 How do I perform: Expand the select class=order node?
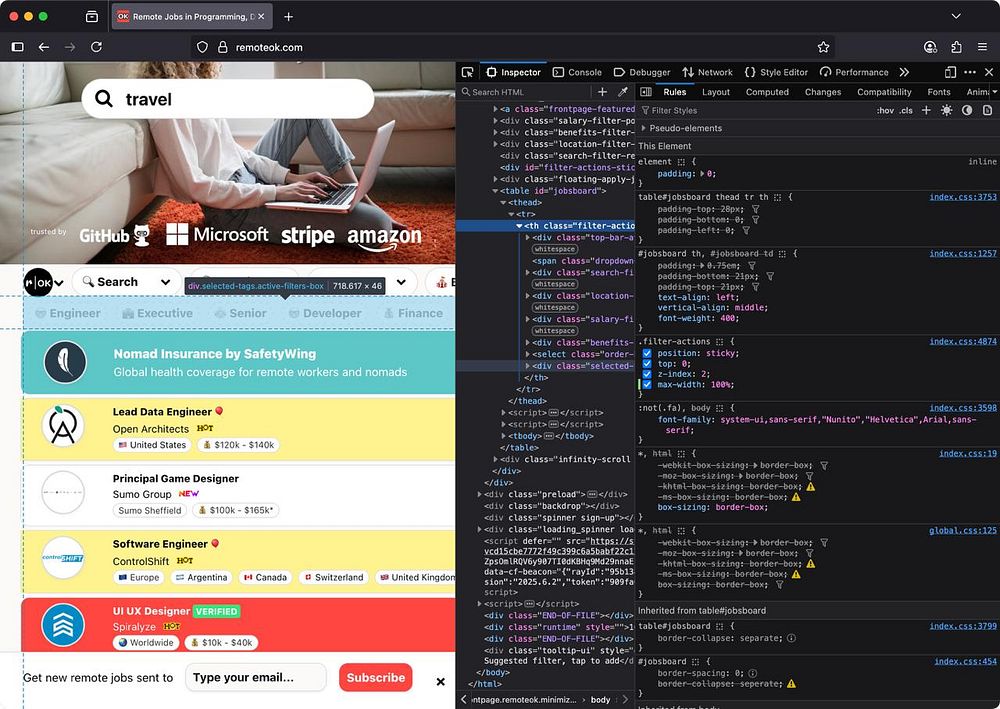[527, 354]
